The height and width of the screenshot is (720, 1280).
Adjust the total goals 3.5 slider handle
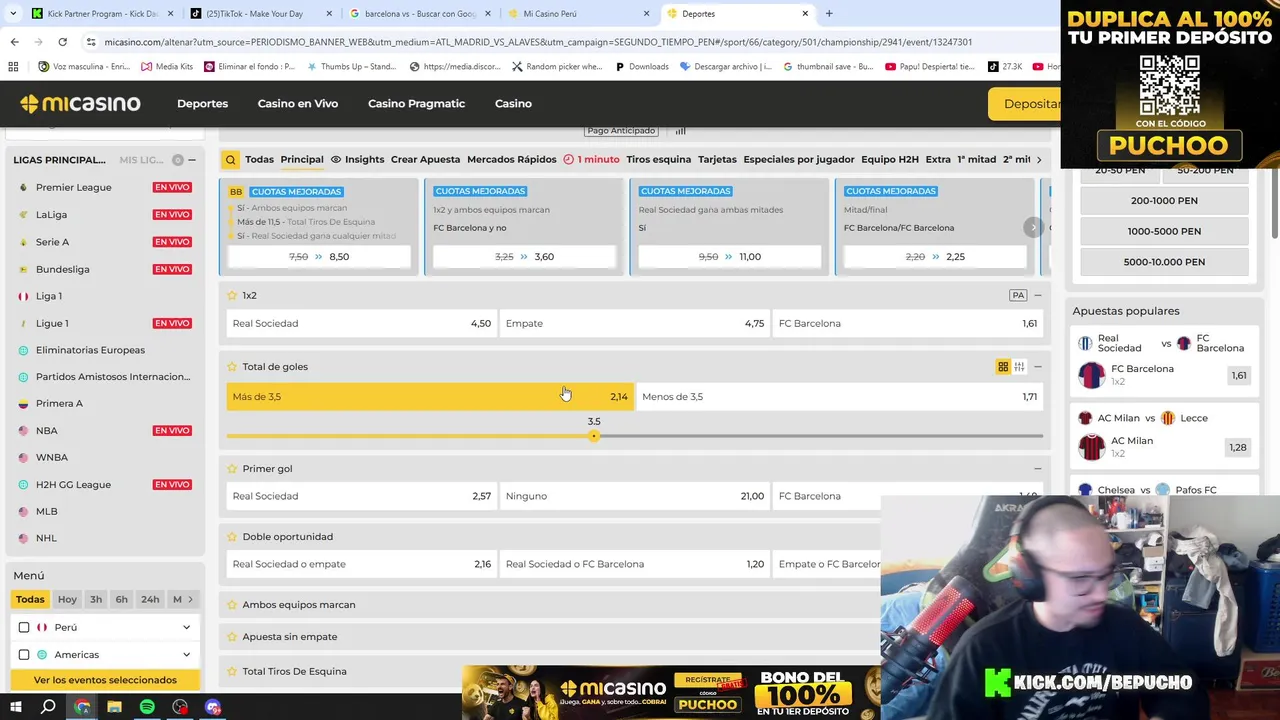pos(594,436)
